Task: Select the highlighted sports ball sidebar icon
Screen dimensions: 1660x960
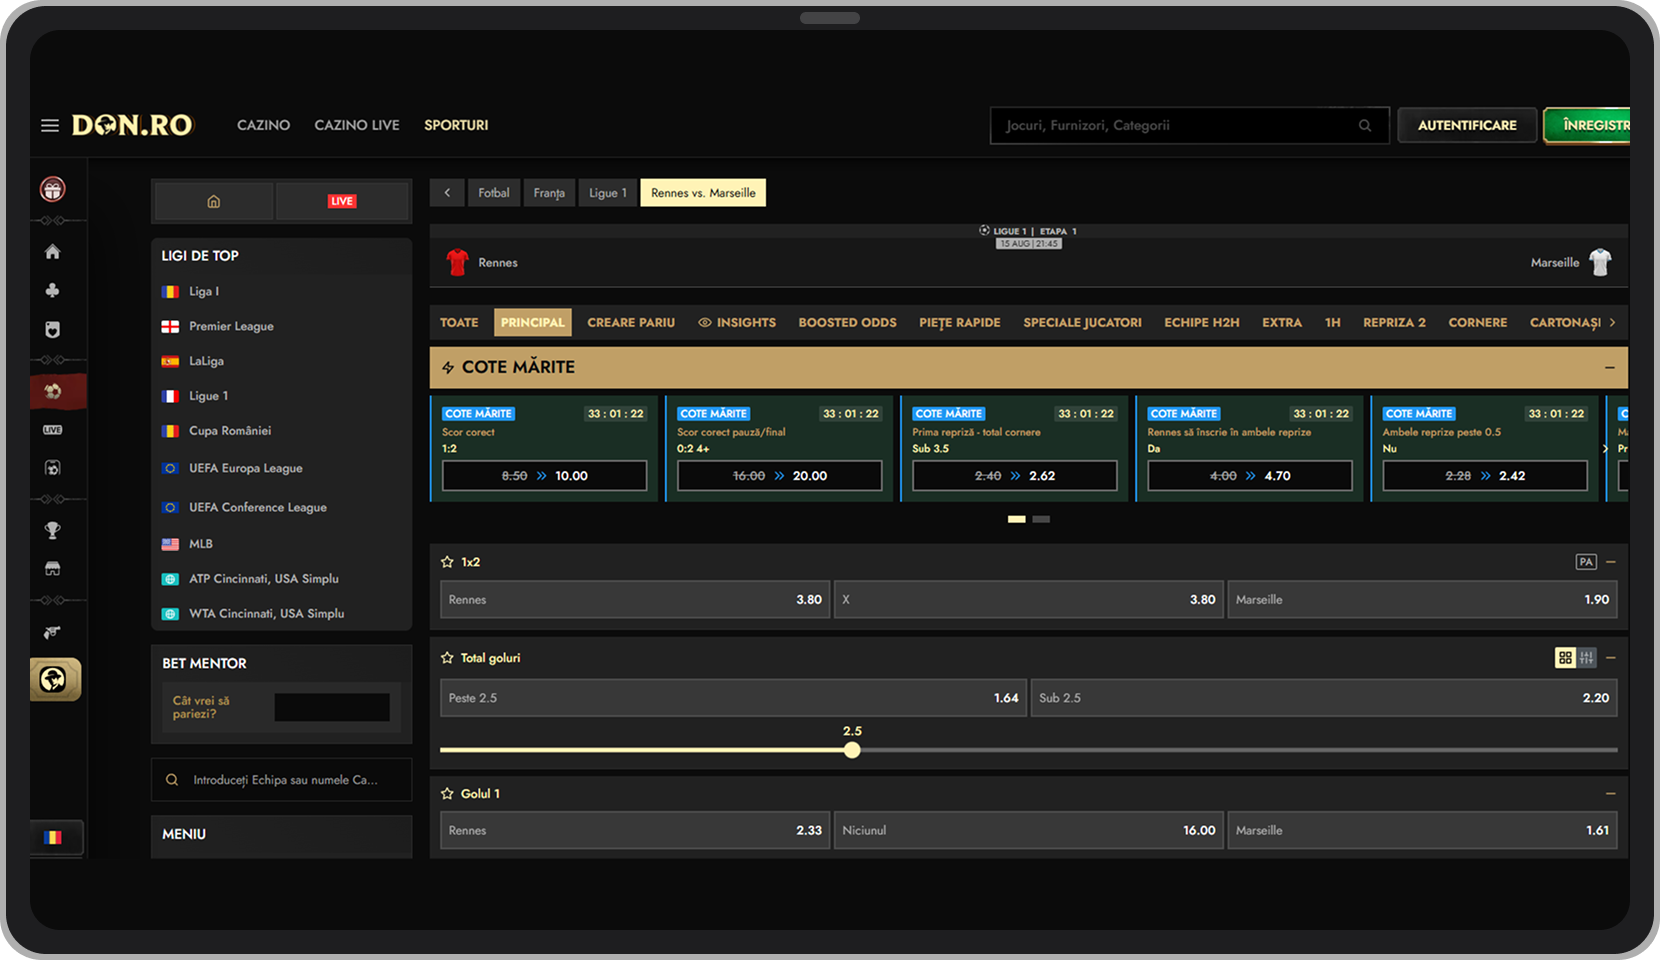Action: (53, 392)
